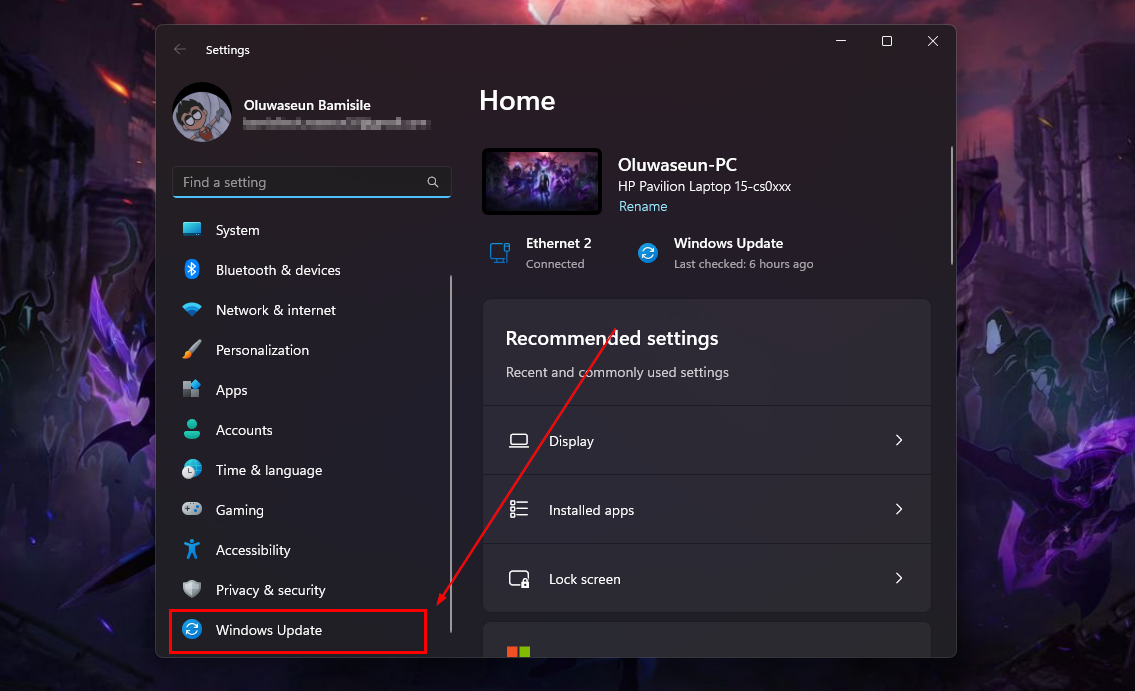Select the Network & internet Wi-Fi icon

[192, 310]
